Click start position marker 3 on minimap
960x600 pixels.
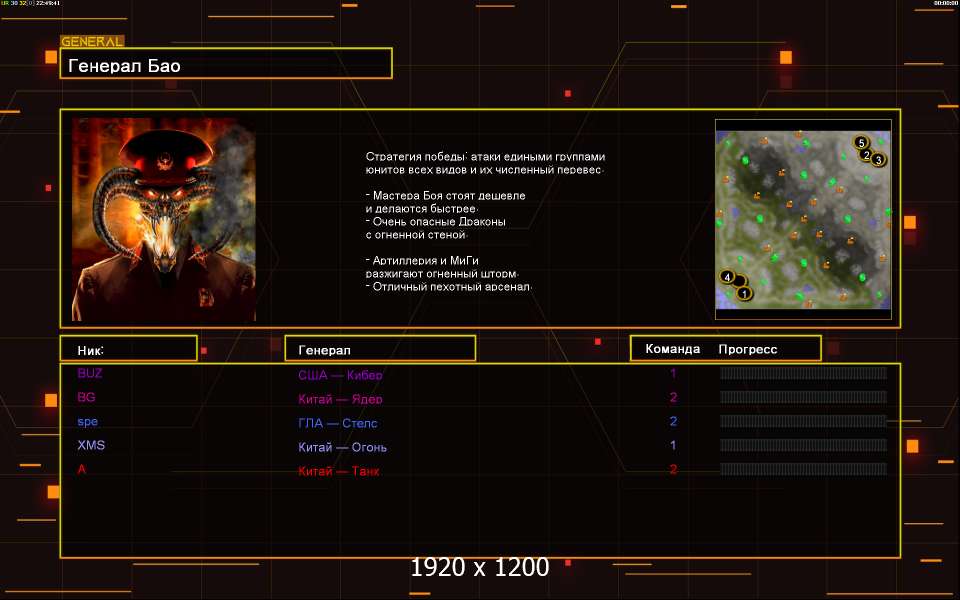click(879, 160)
